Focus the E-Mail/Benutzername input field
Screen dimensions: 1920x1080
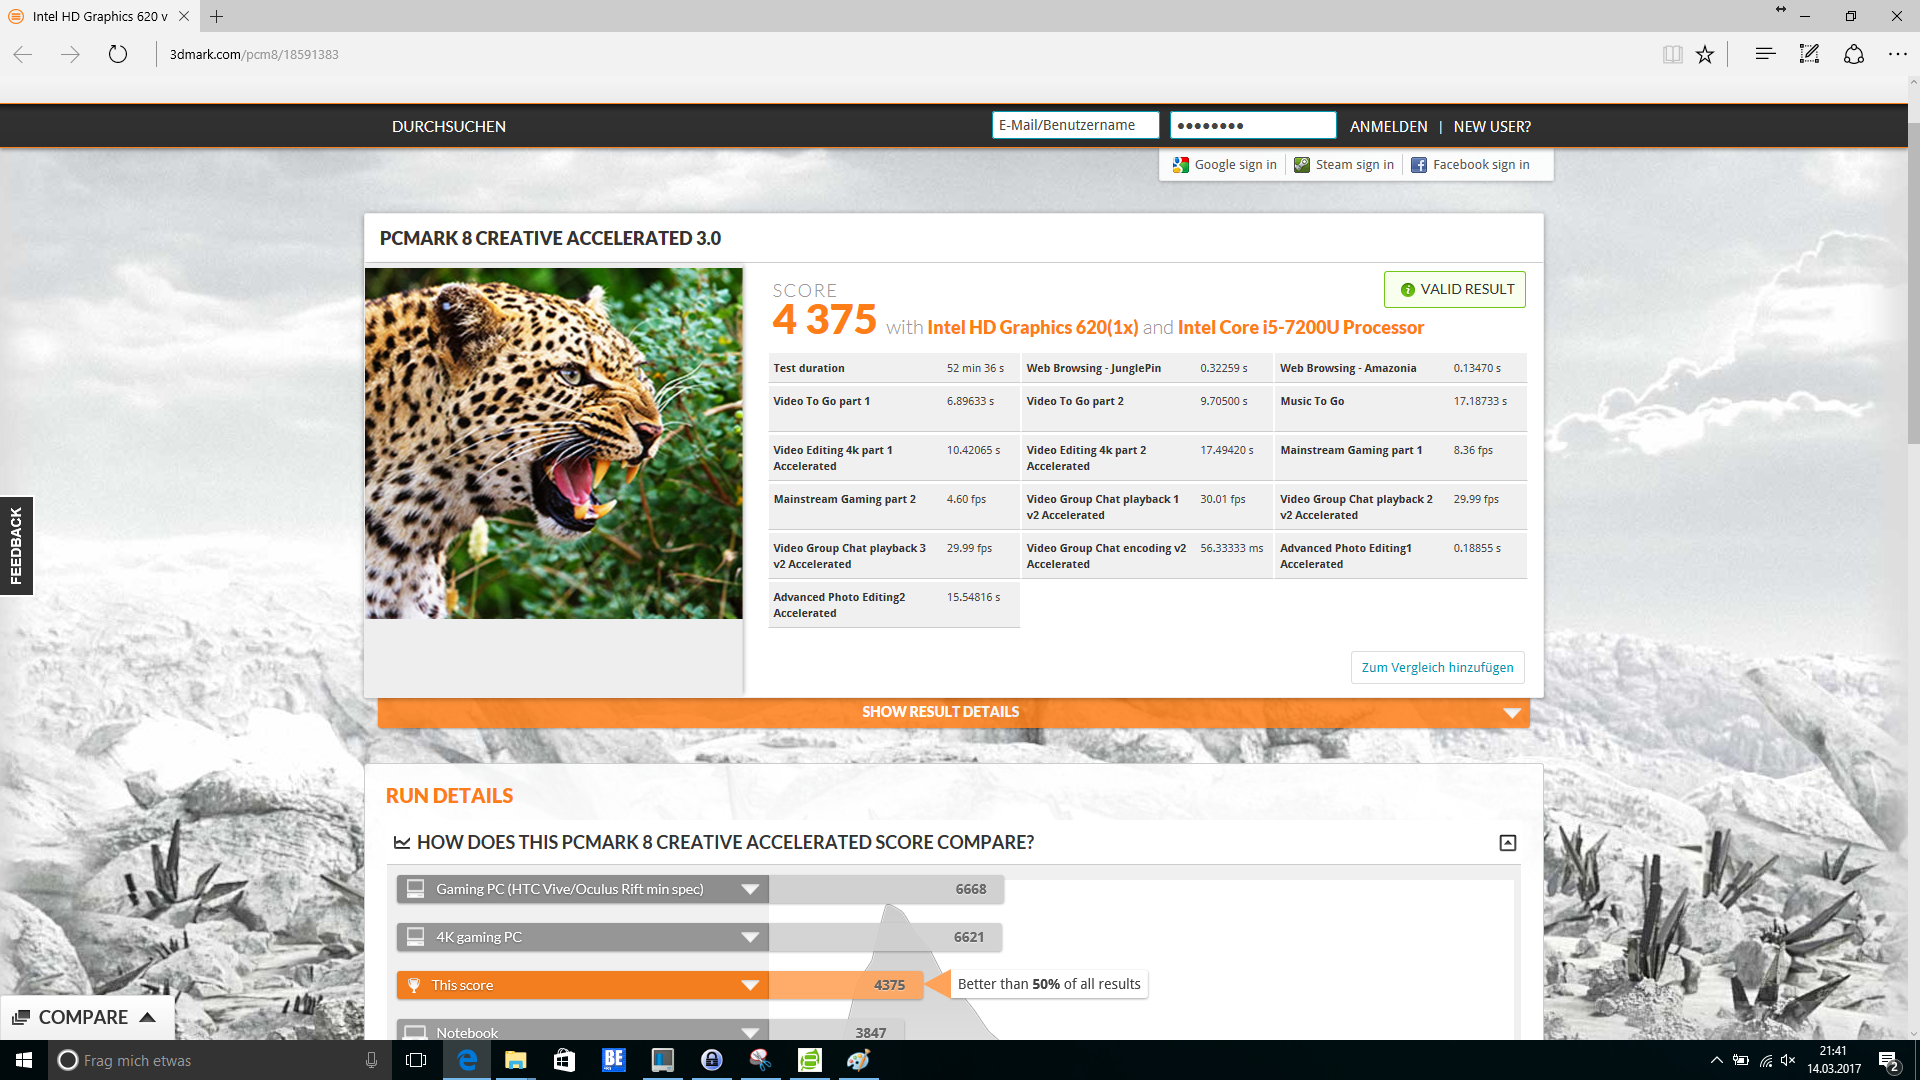pyautogui.click(x=1075, y=125)
